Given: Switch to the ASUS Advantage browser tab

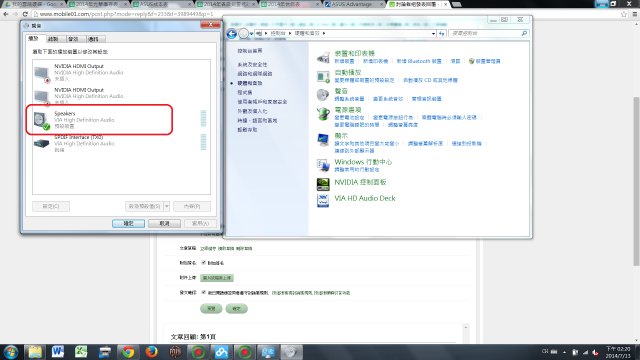Looking at the screenshot, I should click(354, 4).
